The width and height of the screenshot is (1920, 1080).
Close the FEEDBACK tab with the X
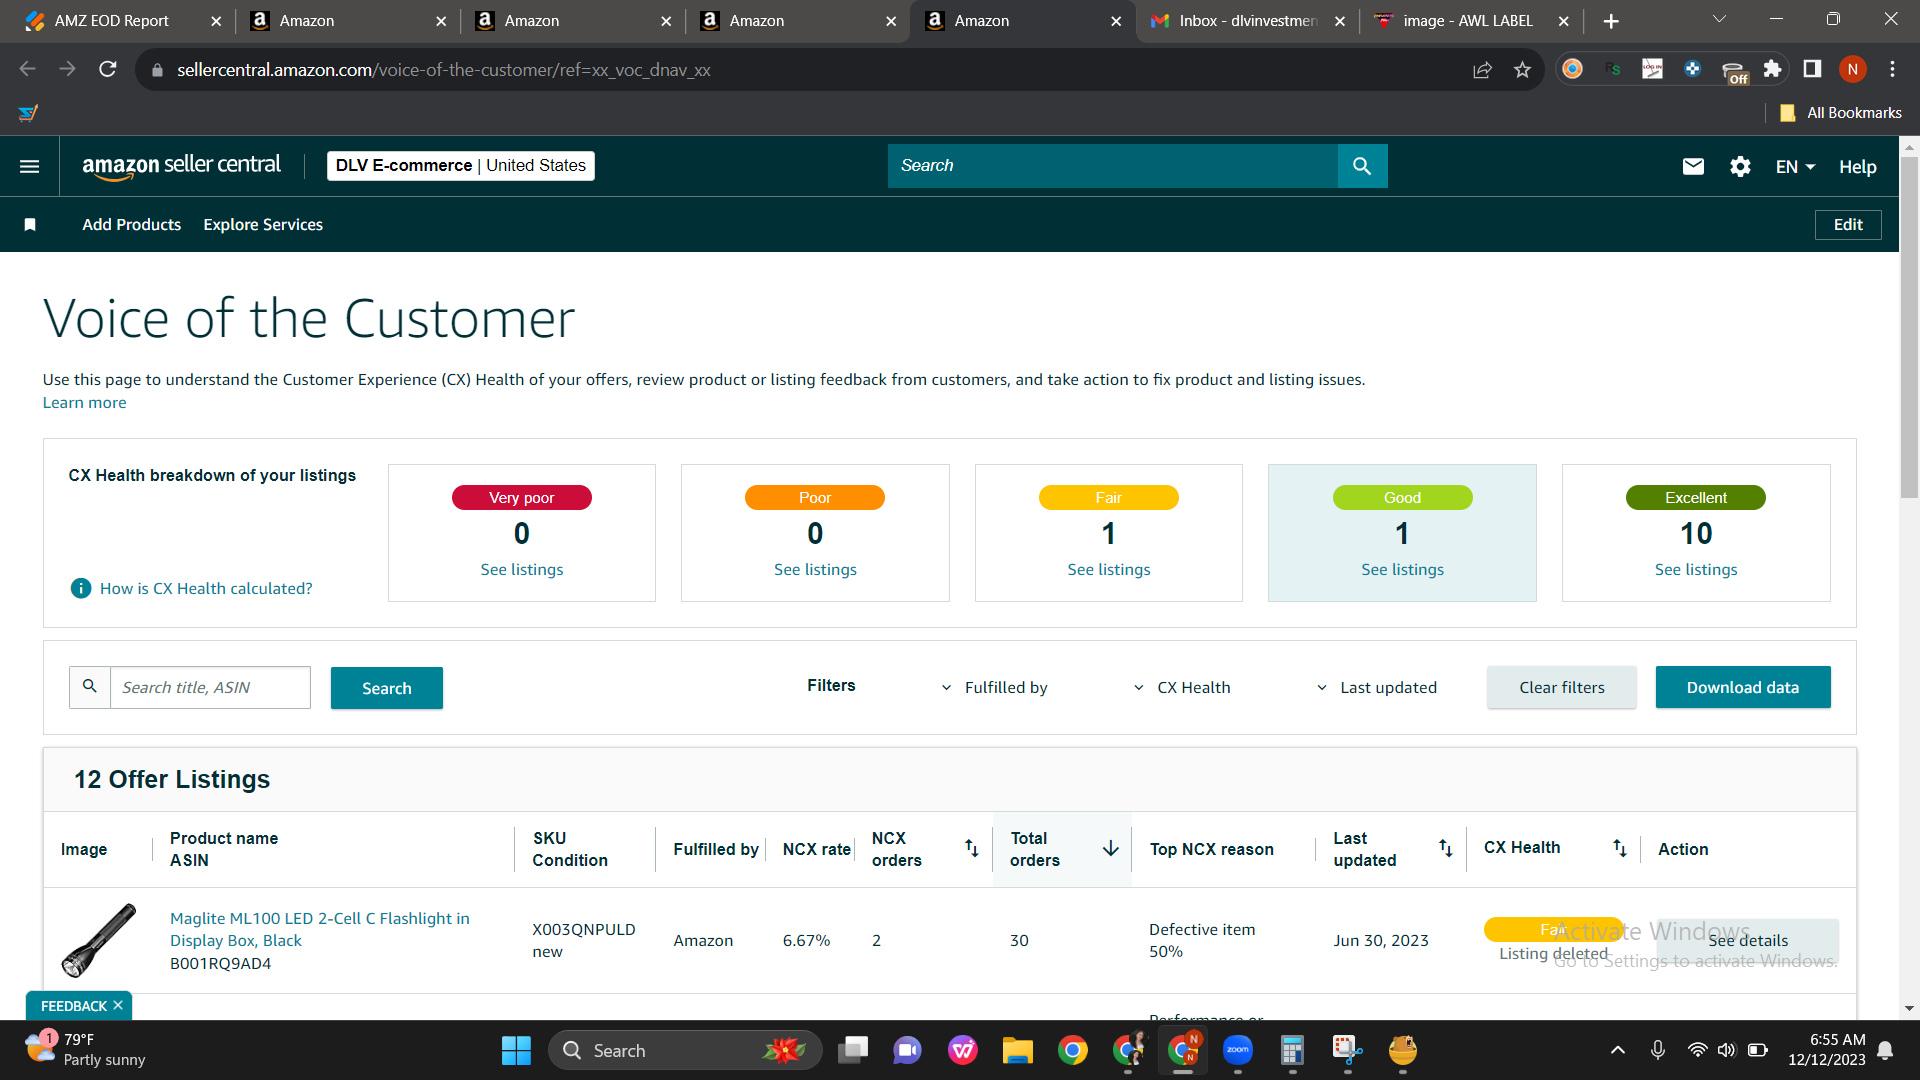pyautogui.click(x=118, y=1006)
